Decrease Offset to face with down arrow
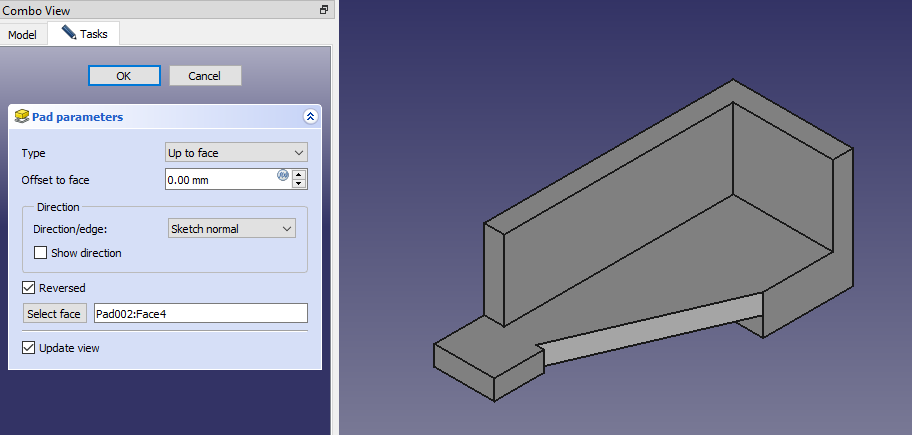Image resolution: width=912 pixels, height=435 pixels. coord(300,184)
